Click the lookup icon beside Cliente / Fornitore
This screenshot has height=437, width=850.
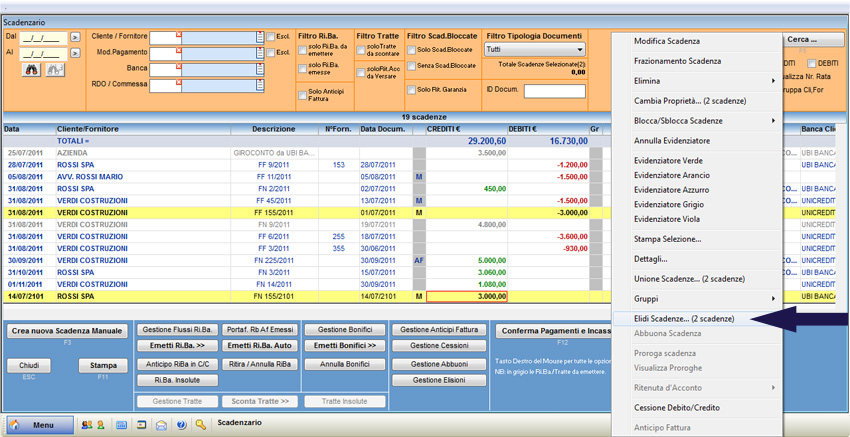tap(258, 37)
